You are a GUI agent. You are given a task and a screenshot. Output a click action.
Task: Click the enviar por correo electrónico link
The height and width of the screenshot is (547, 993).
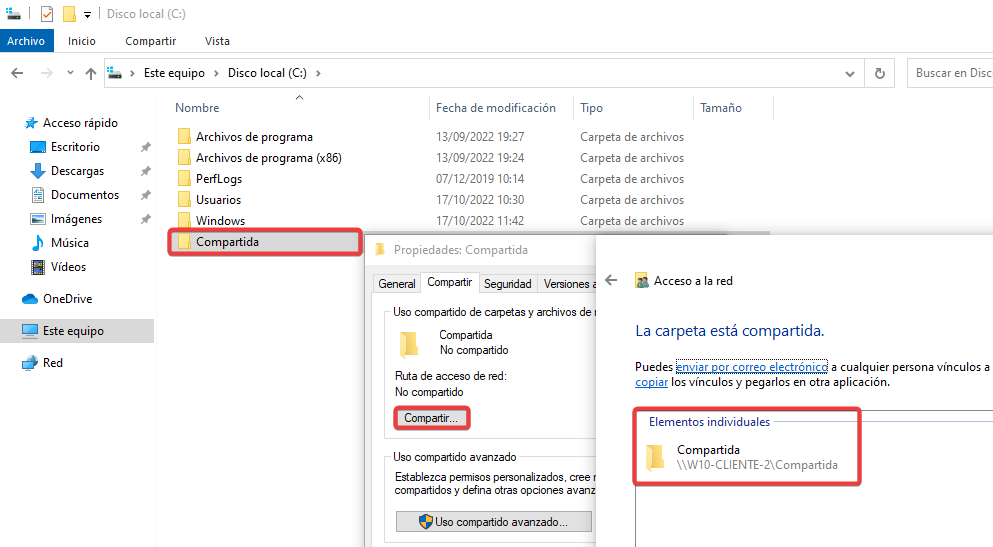point(751,367)
